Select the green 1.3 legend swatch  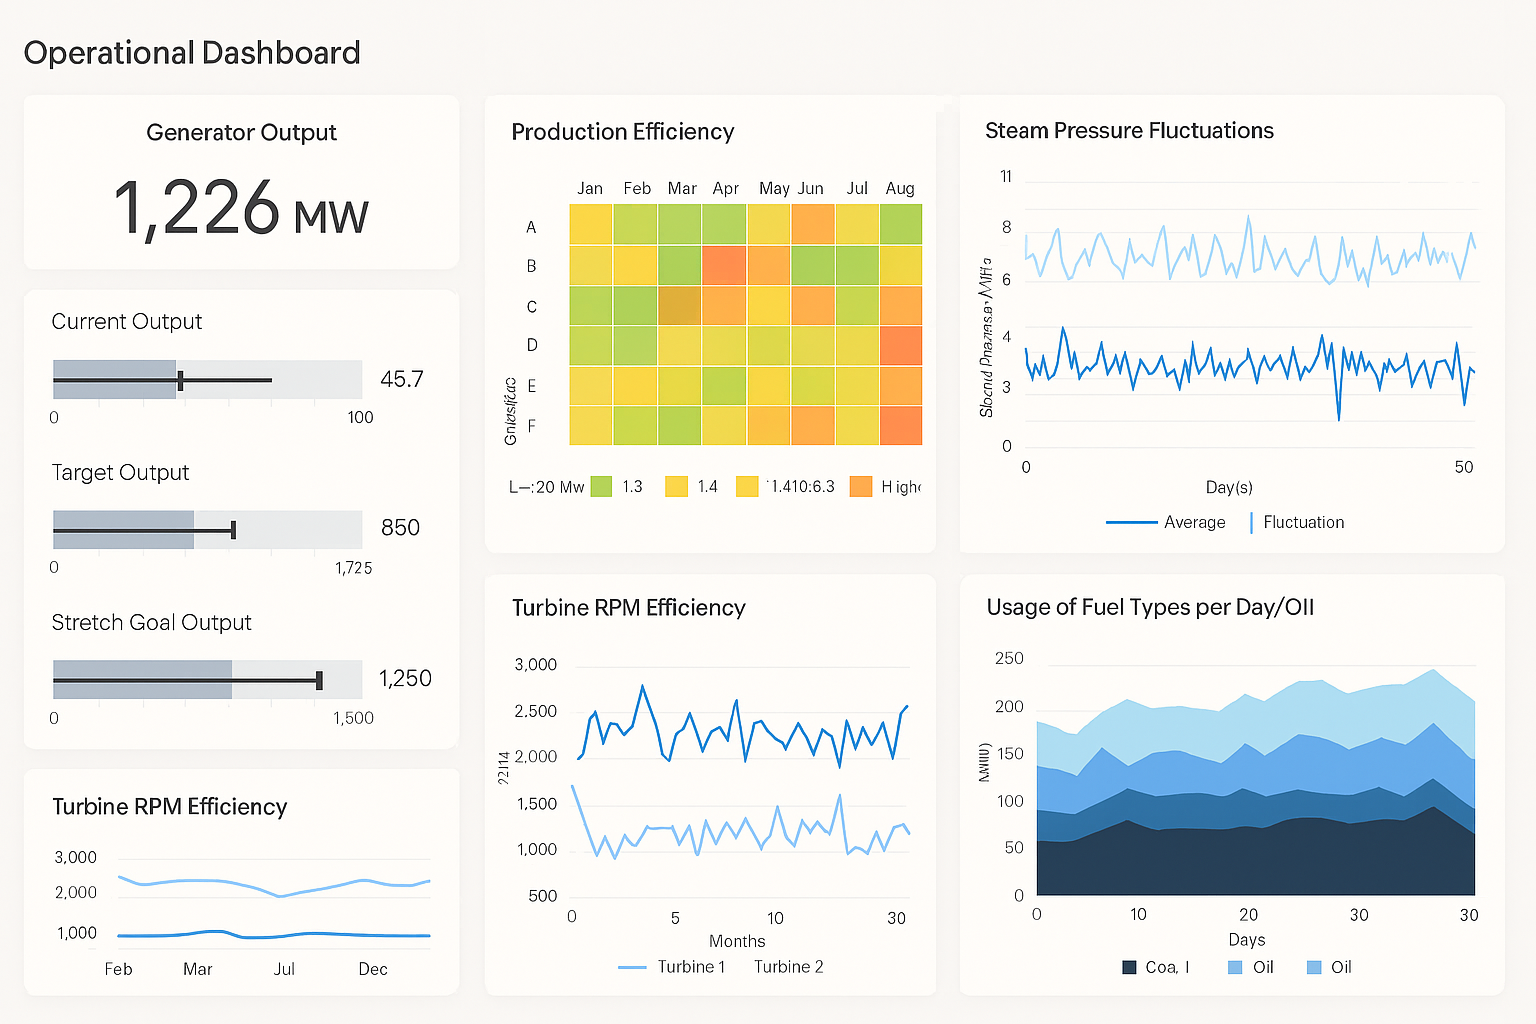tap(601, 485)
